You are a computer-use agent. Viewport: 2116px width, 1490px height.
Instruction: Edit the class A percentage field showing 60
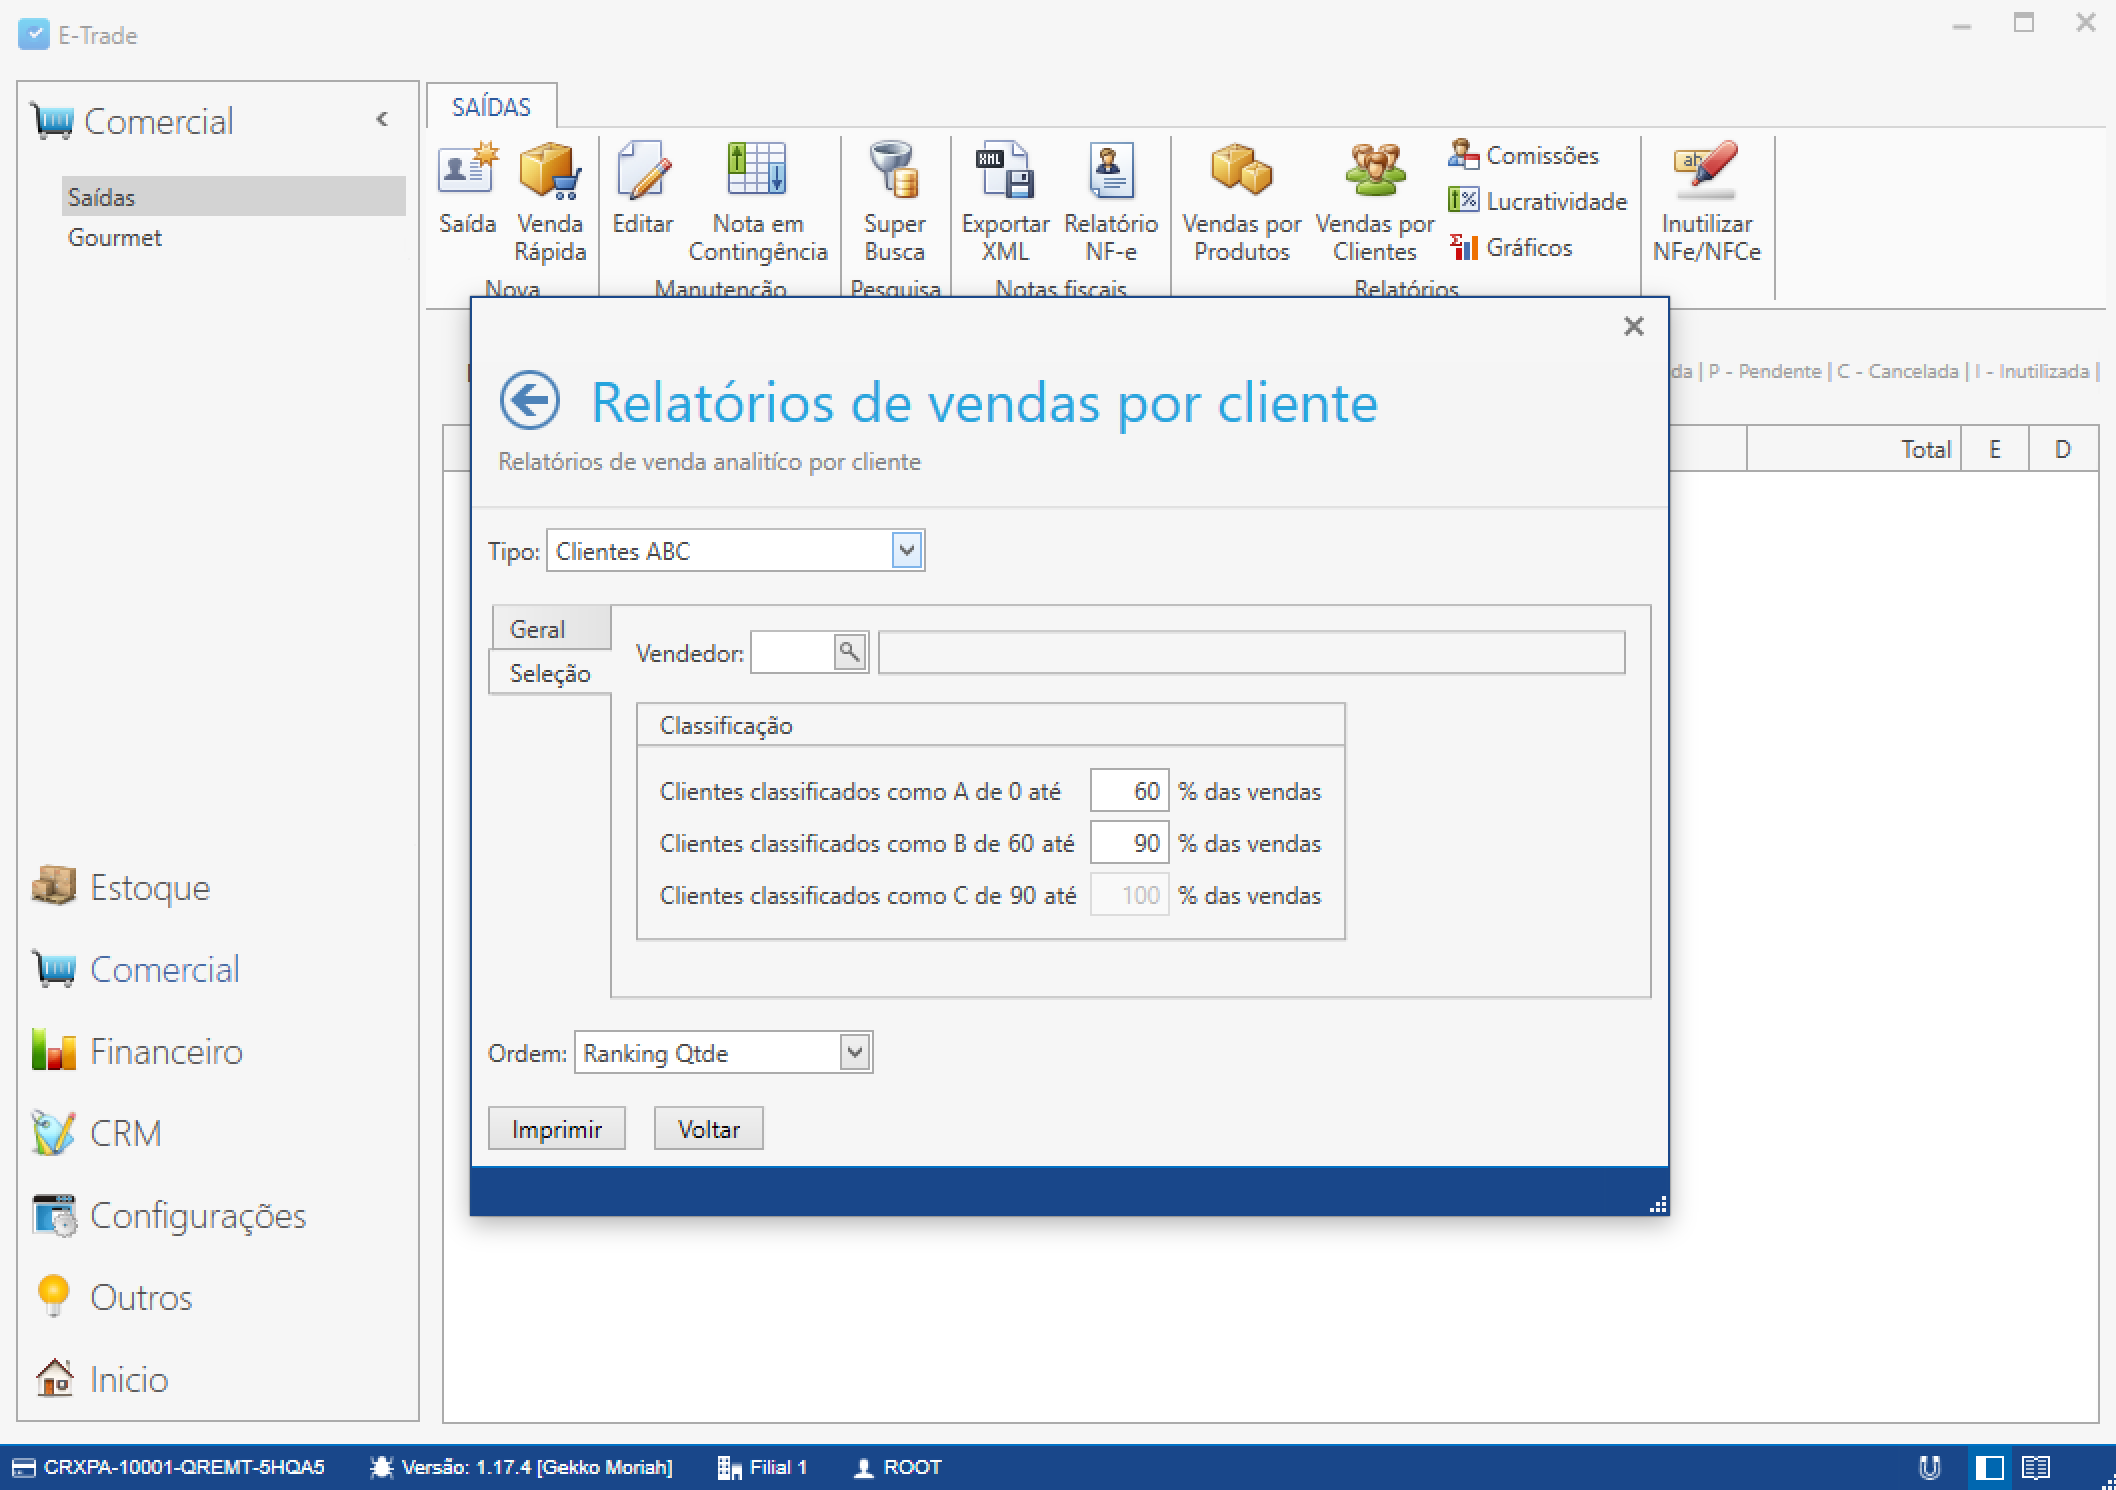1129,790
